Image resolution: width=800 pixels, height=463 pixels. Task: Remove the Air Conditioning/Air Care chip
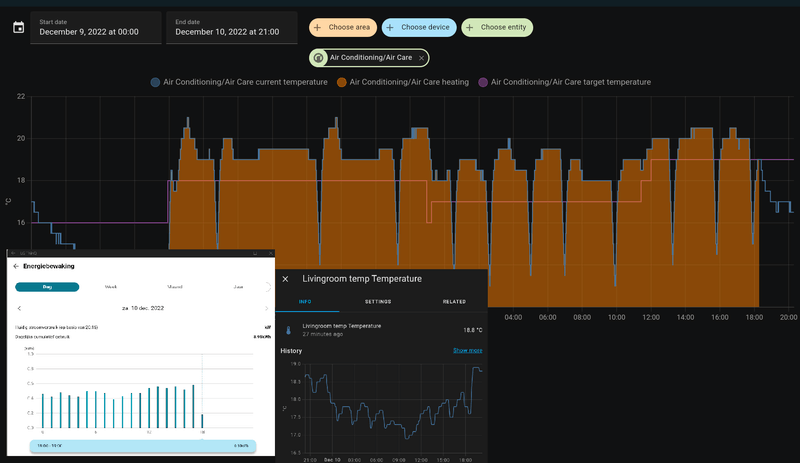click(422, 58)
